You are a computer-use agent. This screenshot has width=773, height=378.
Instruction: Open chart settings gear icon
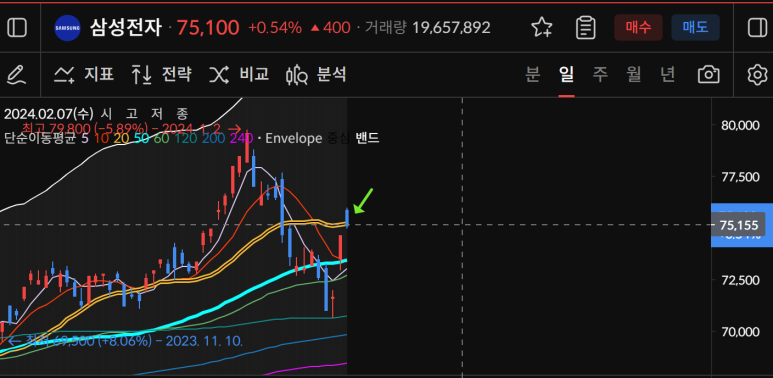(x=757, y=75)
